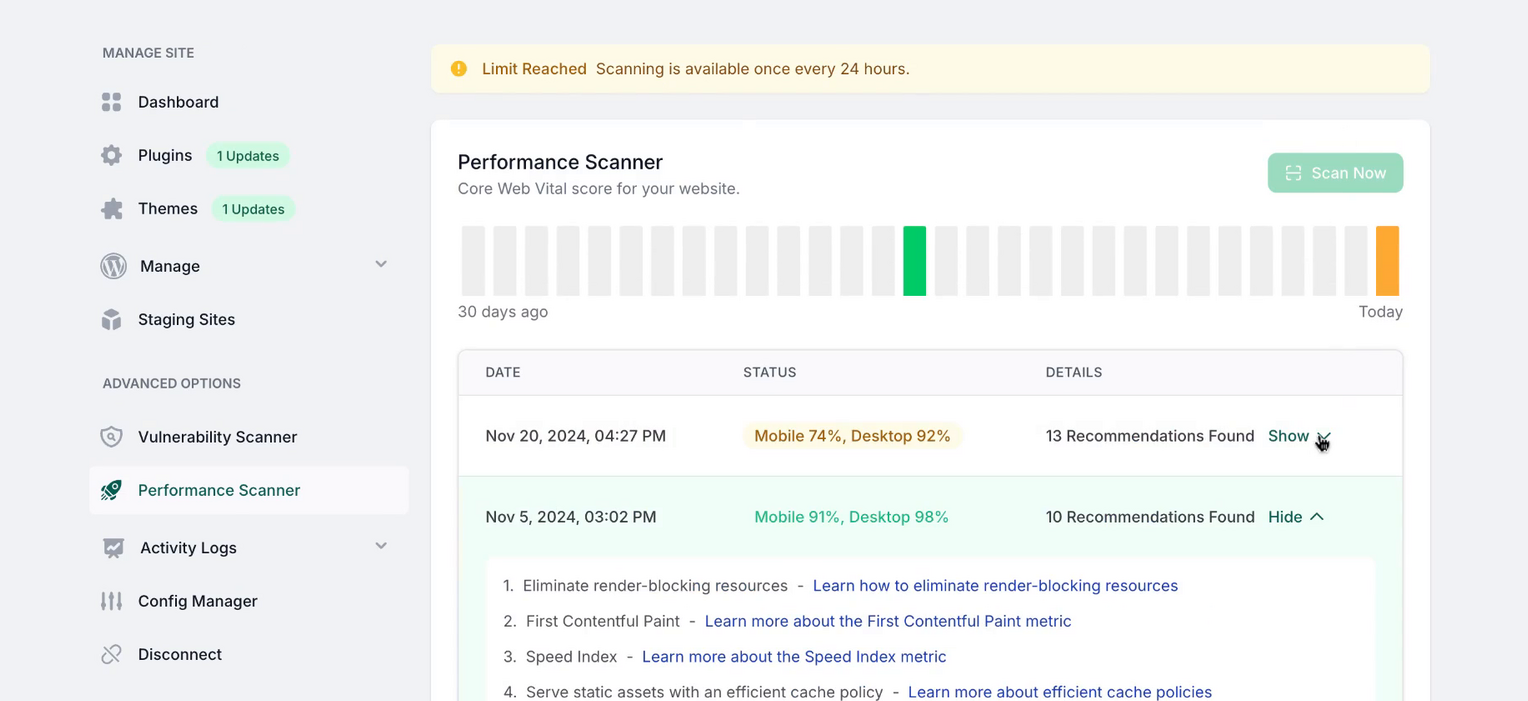Open Learn more about the Speed Index link
This screenshot has width=1528, height=701.
[x=794, y=657]
